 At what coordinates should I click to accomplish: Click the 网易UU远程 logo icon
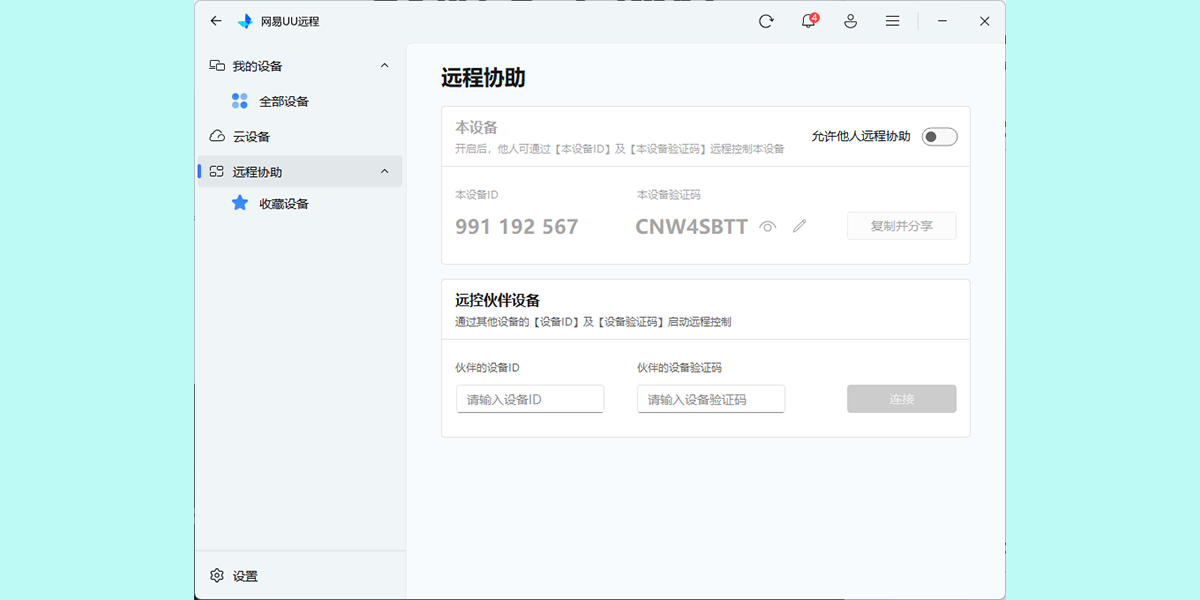coord(243,19)
